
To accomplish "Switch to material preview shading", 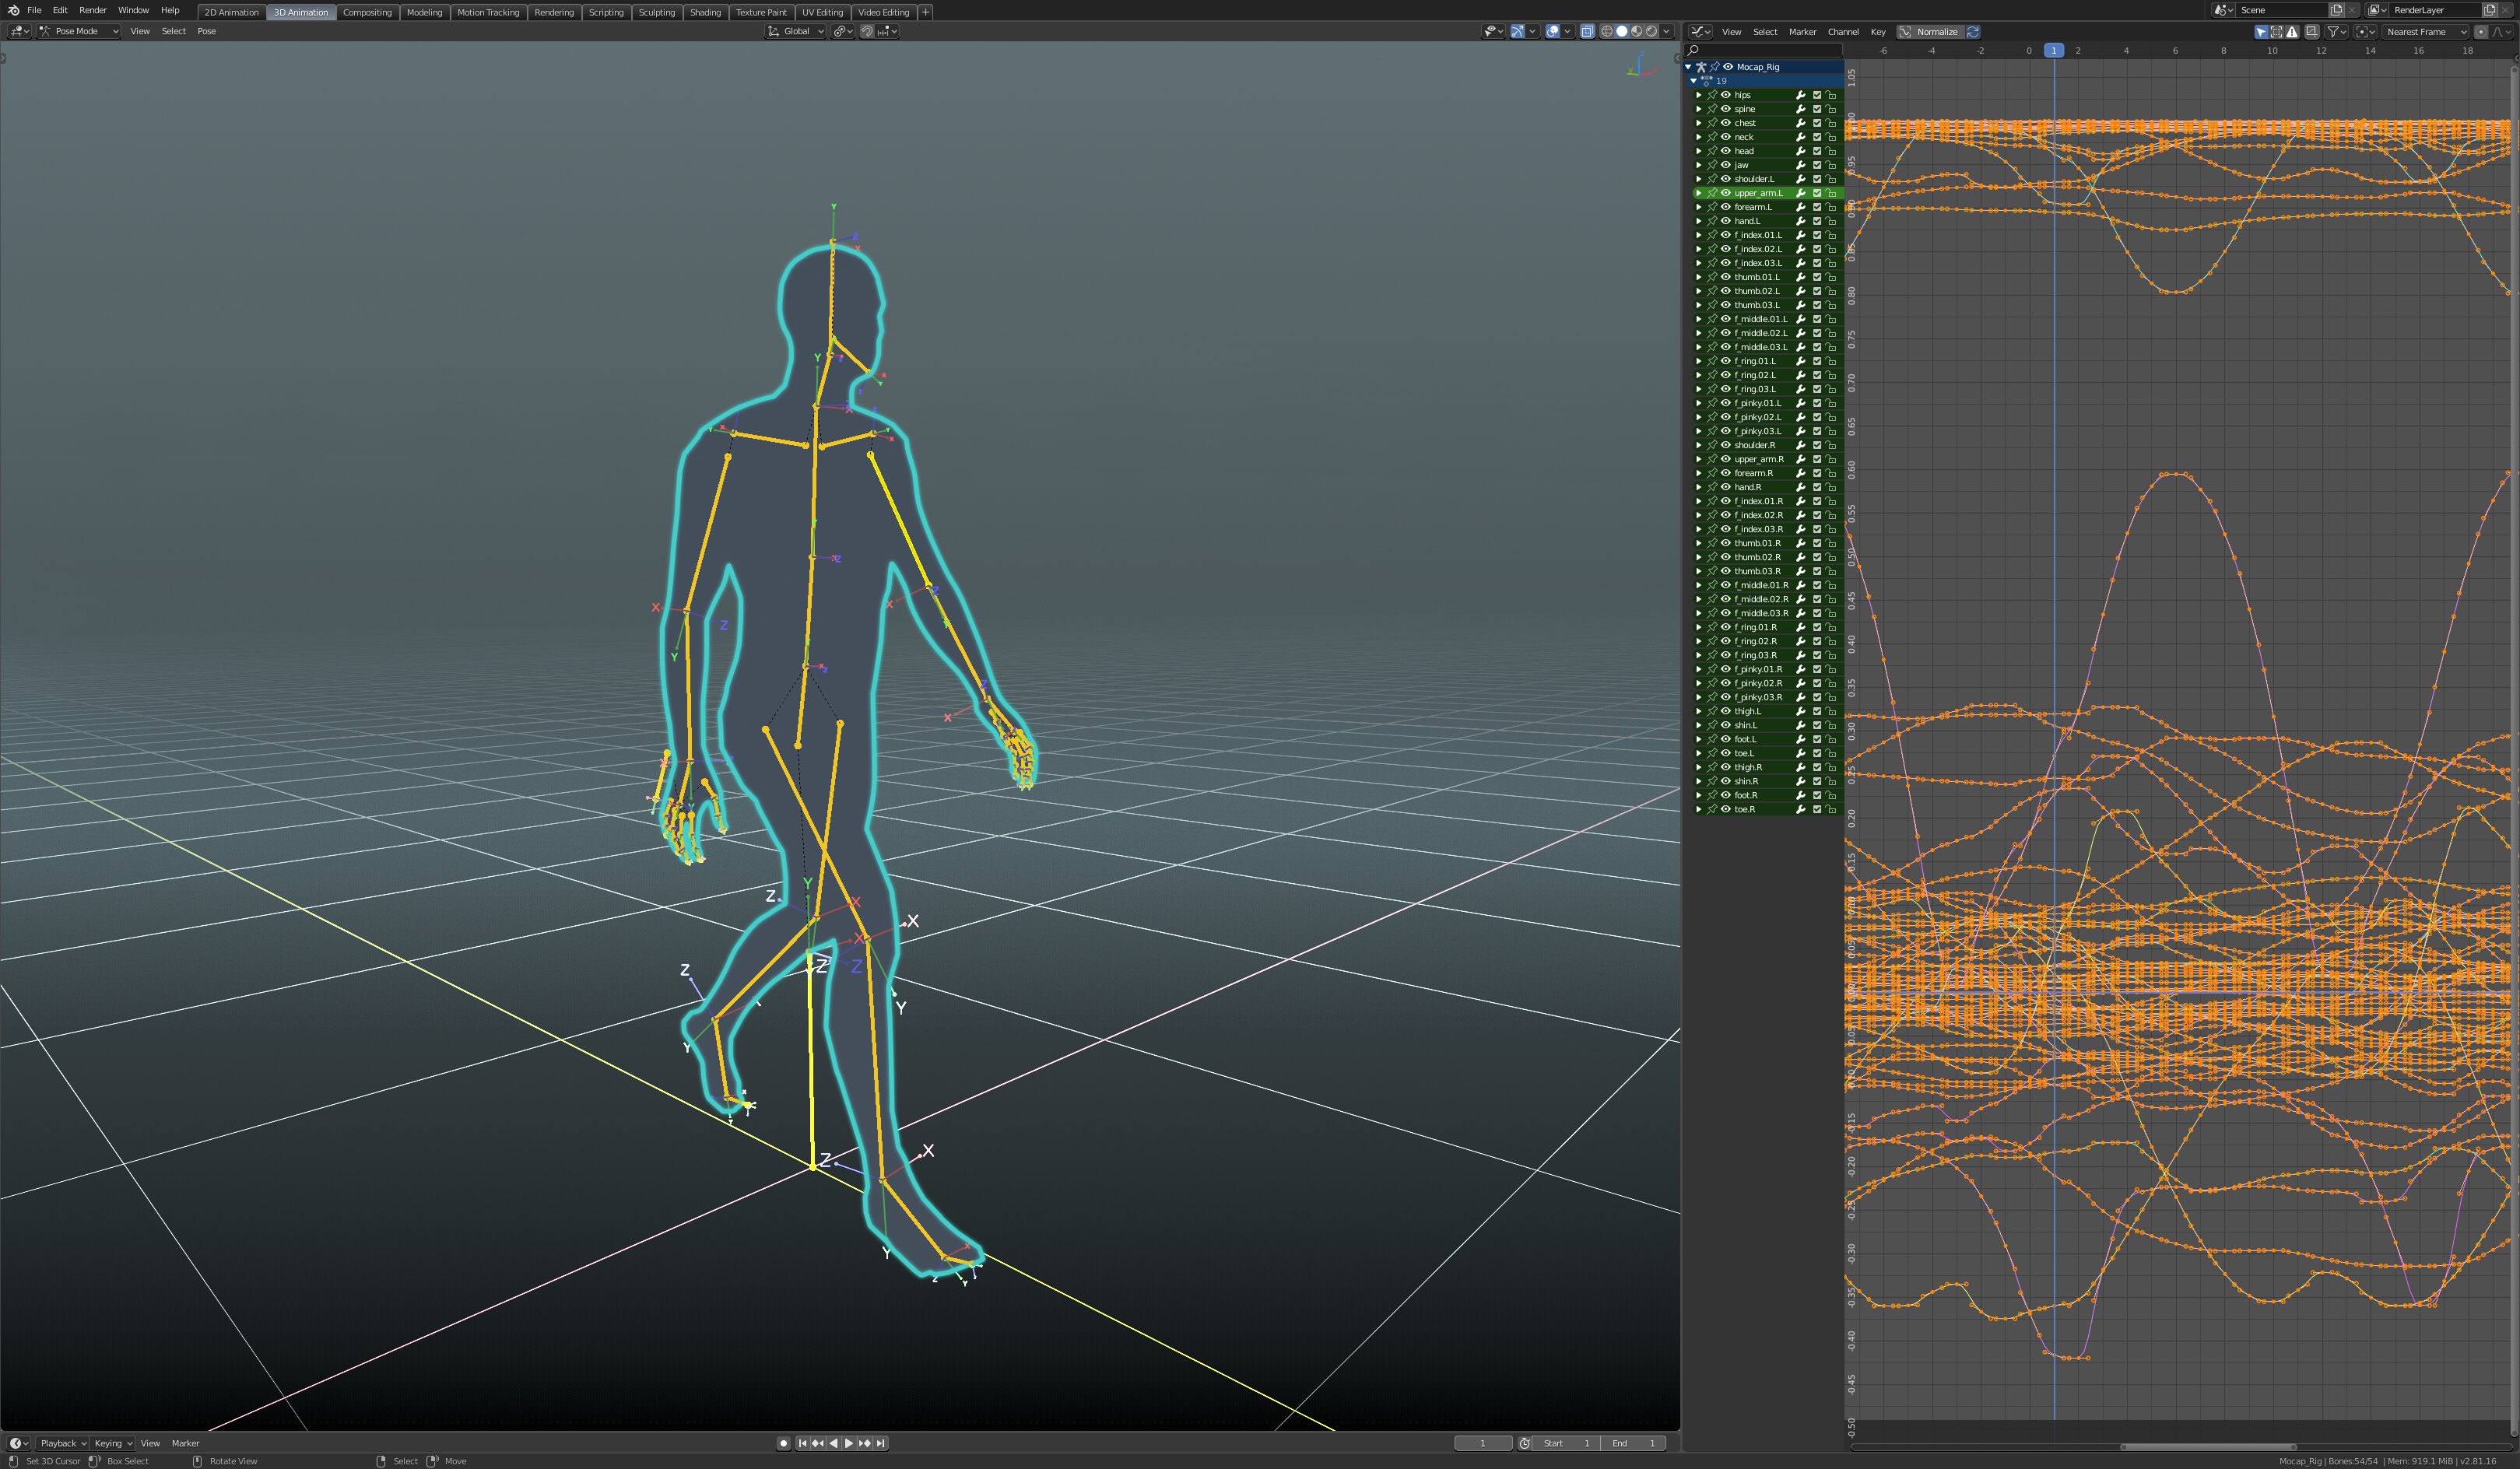I will pyautogui.click(x=1638, y=31).
